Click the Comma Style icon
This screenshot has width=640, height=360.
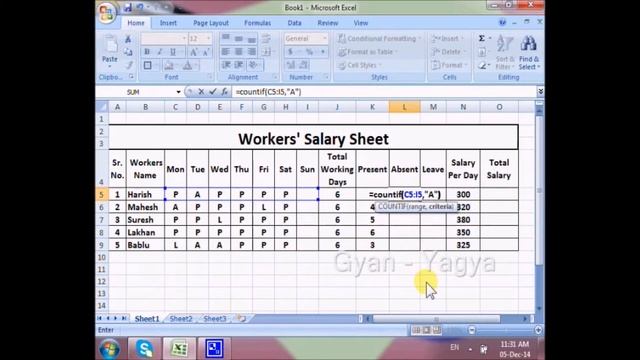322,52
